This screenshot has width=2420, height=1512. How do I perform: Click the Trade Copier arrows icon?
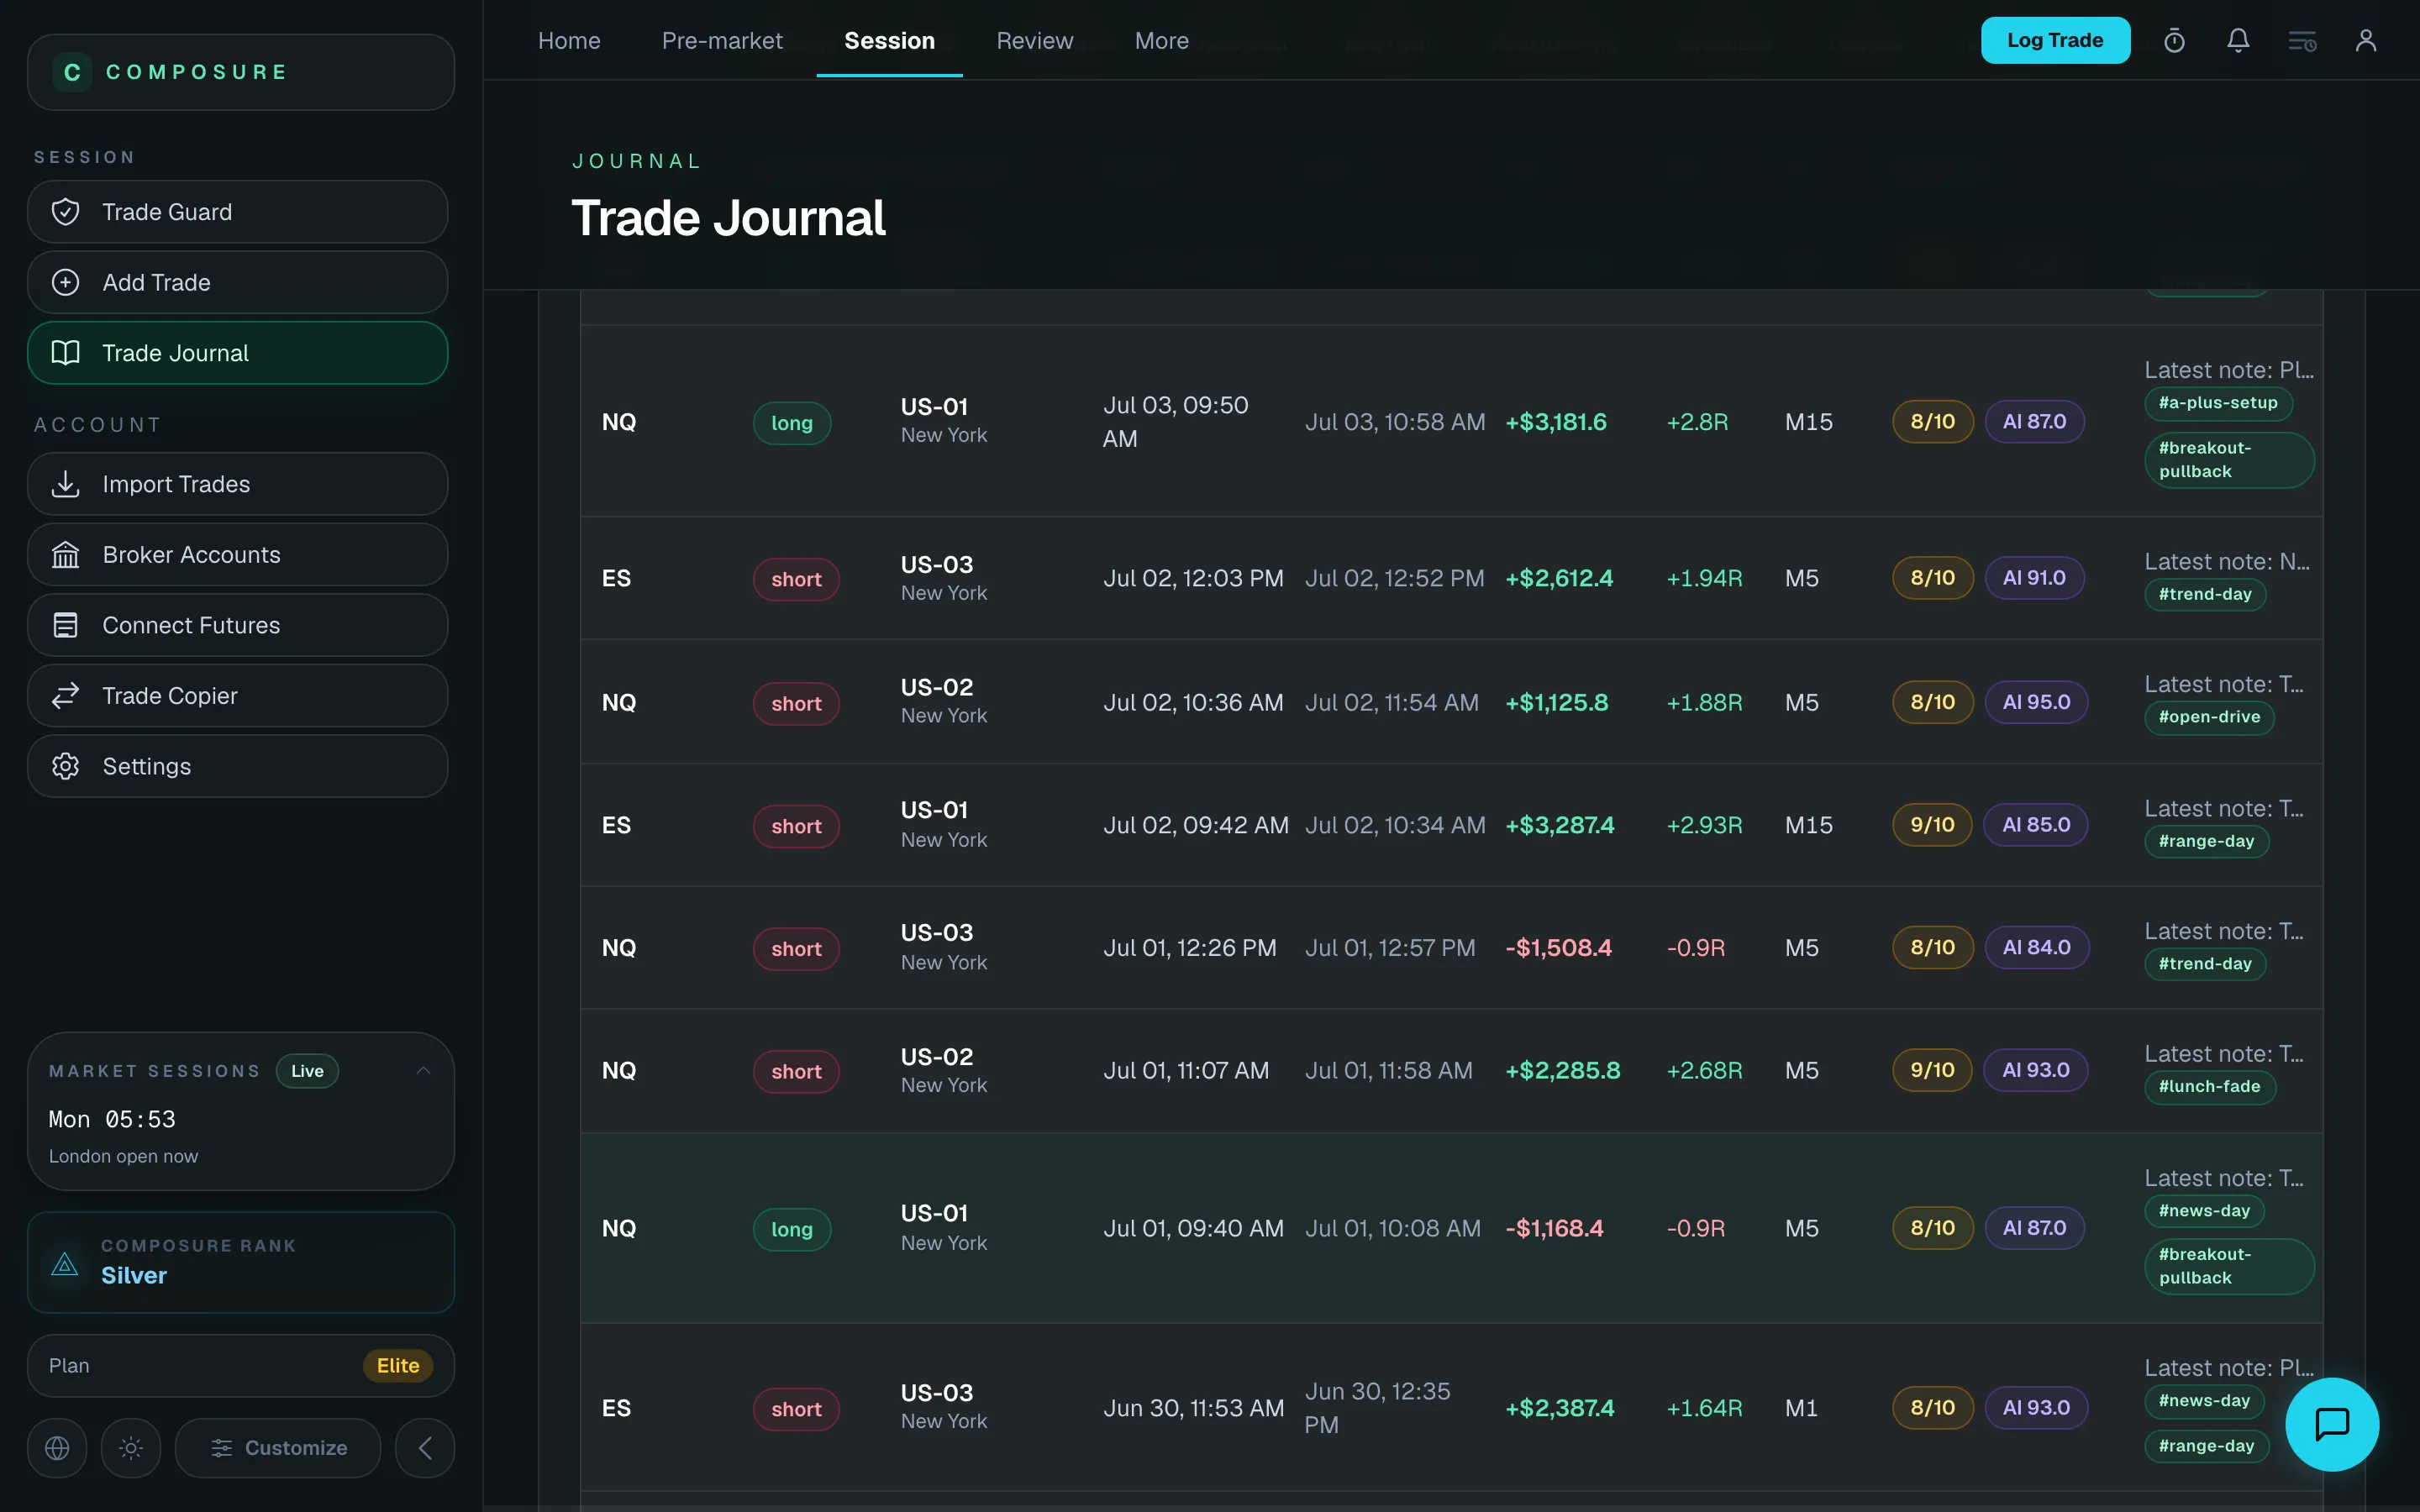point(66,696)
